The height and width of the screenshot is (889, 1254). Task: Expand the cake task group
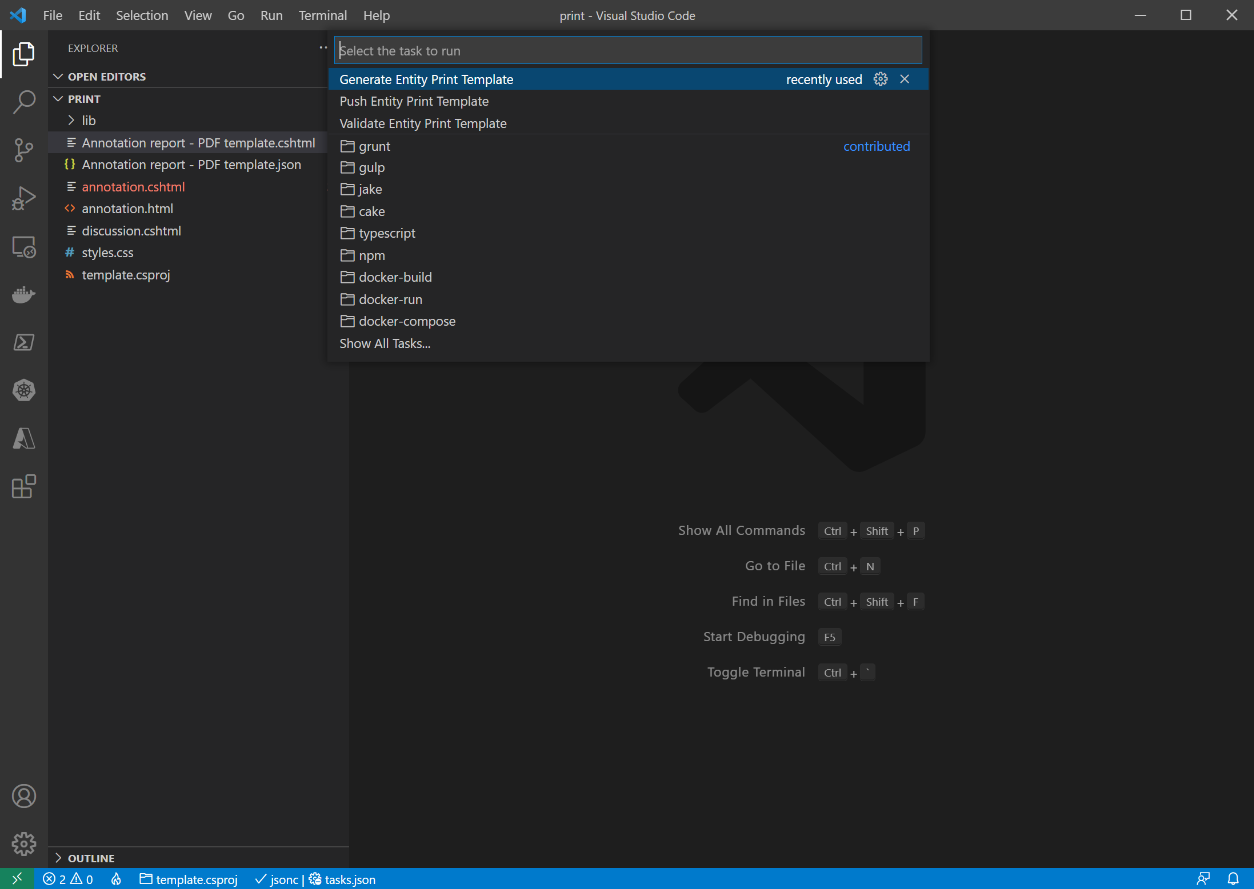point(629,212)
